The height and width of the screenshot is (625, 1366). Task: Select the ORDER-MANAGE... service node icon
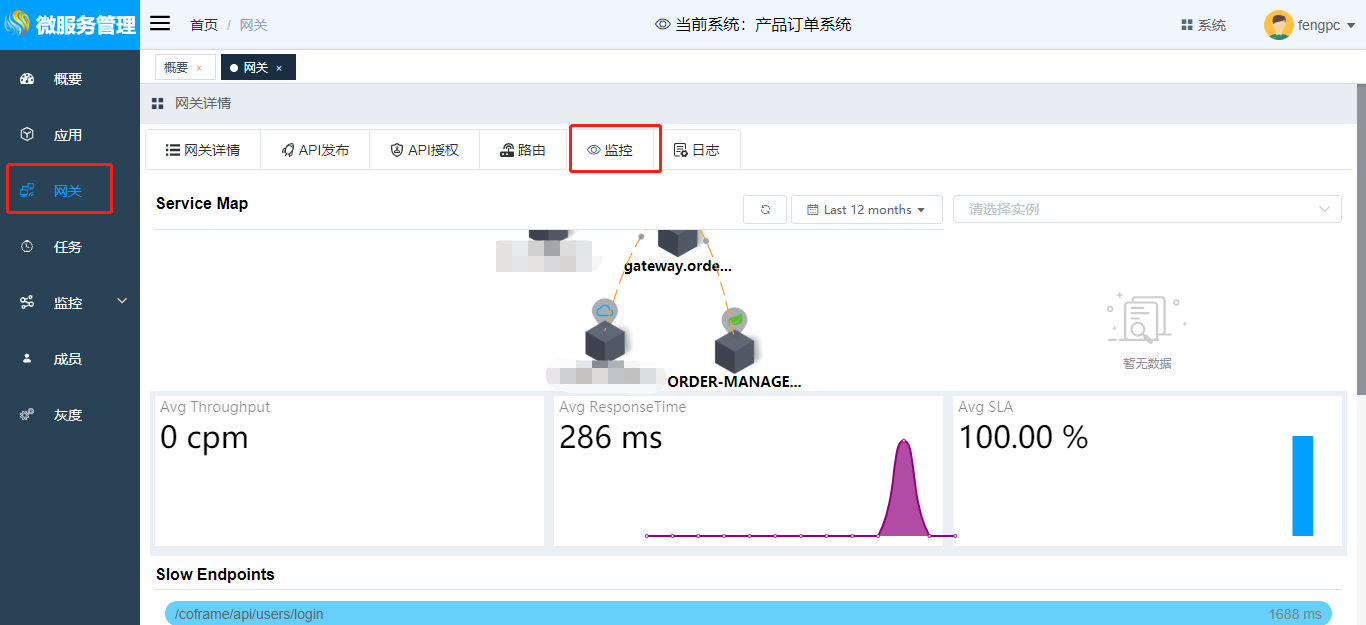pos(734,352)
